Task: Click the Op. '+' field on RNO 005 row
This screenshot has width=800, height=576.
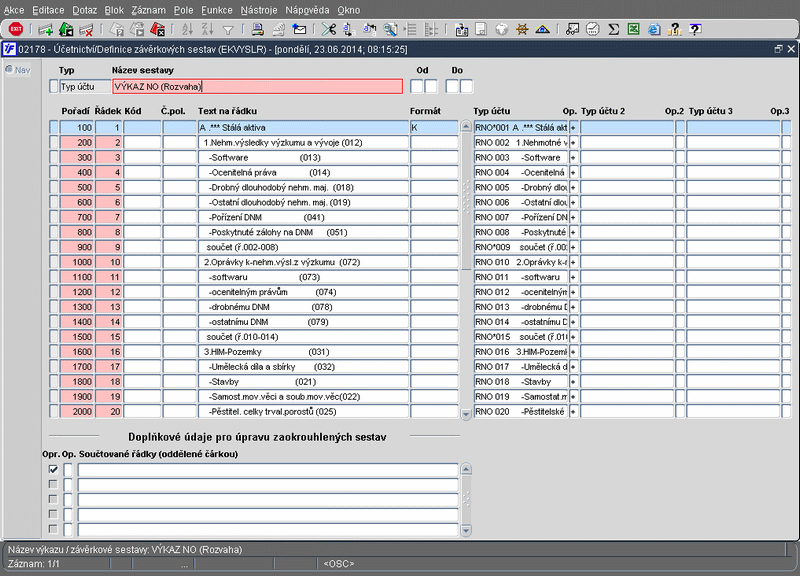Action: (x=573, y=187)
